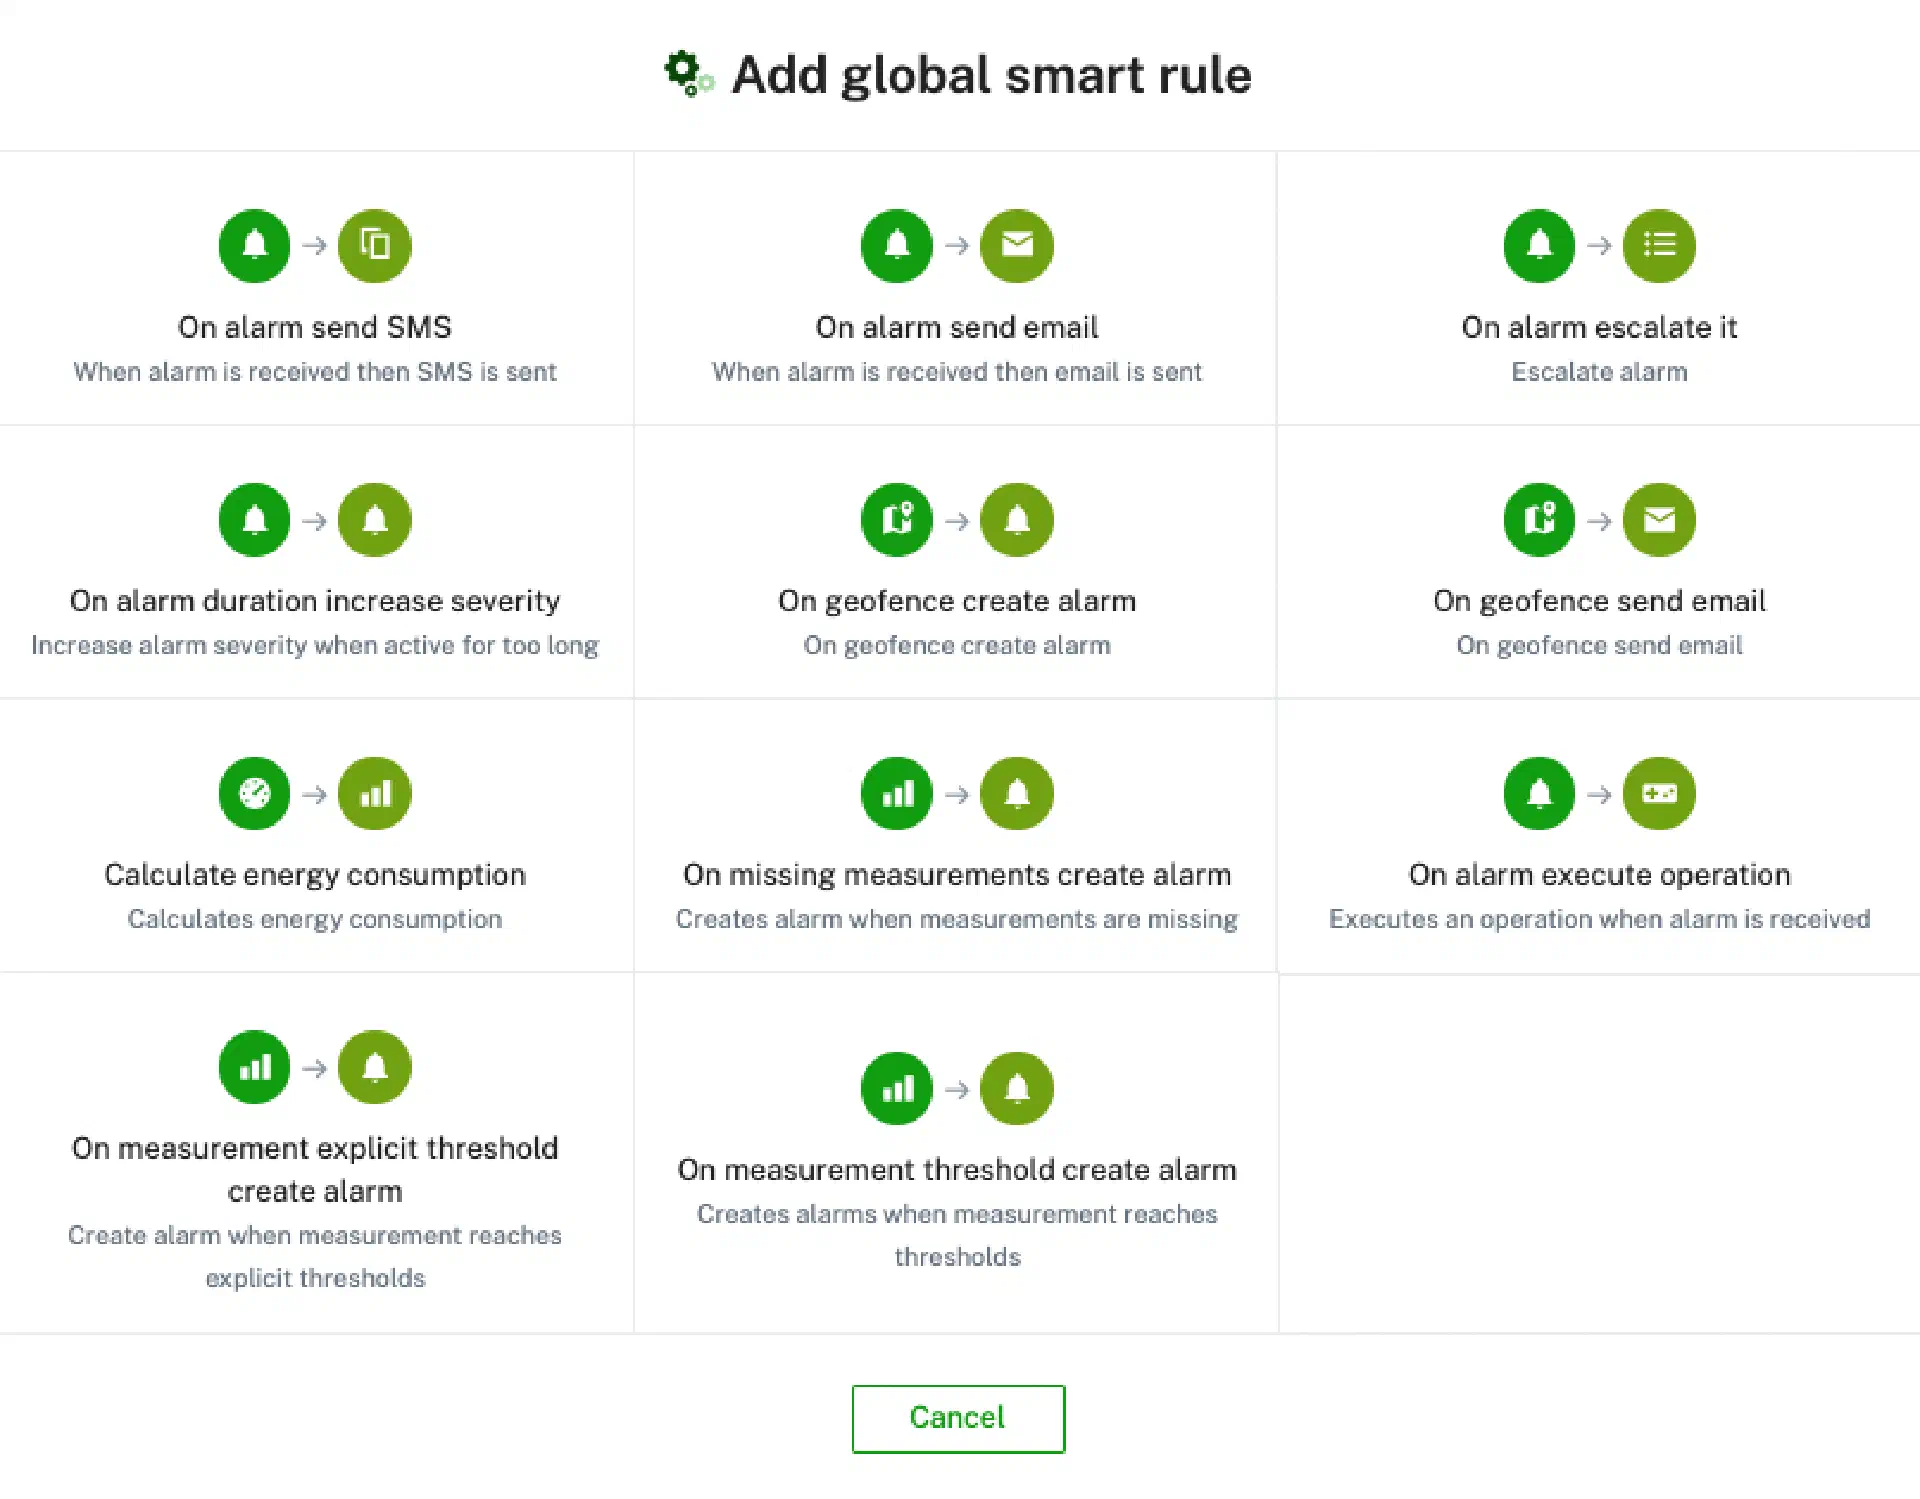Click bell icon in explicit threshold card

click(374, 1067)
